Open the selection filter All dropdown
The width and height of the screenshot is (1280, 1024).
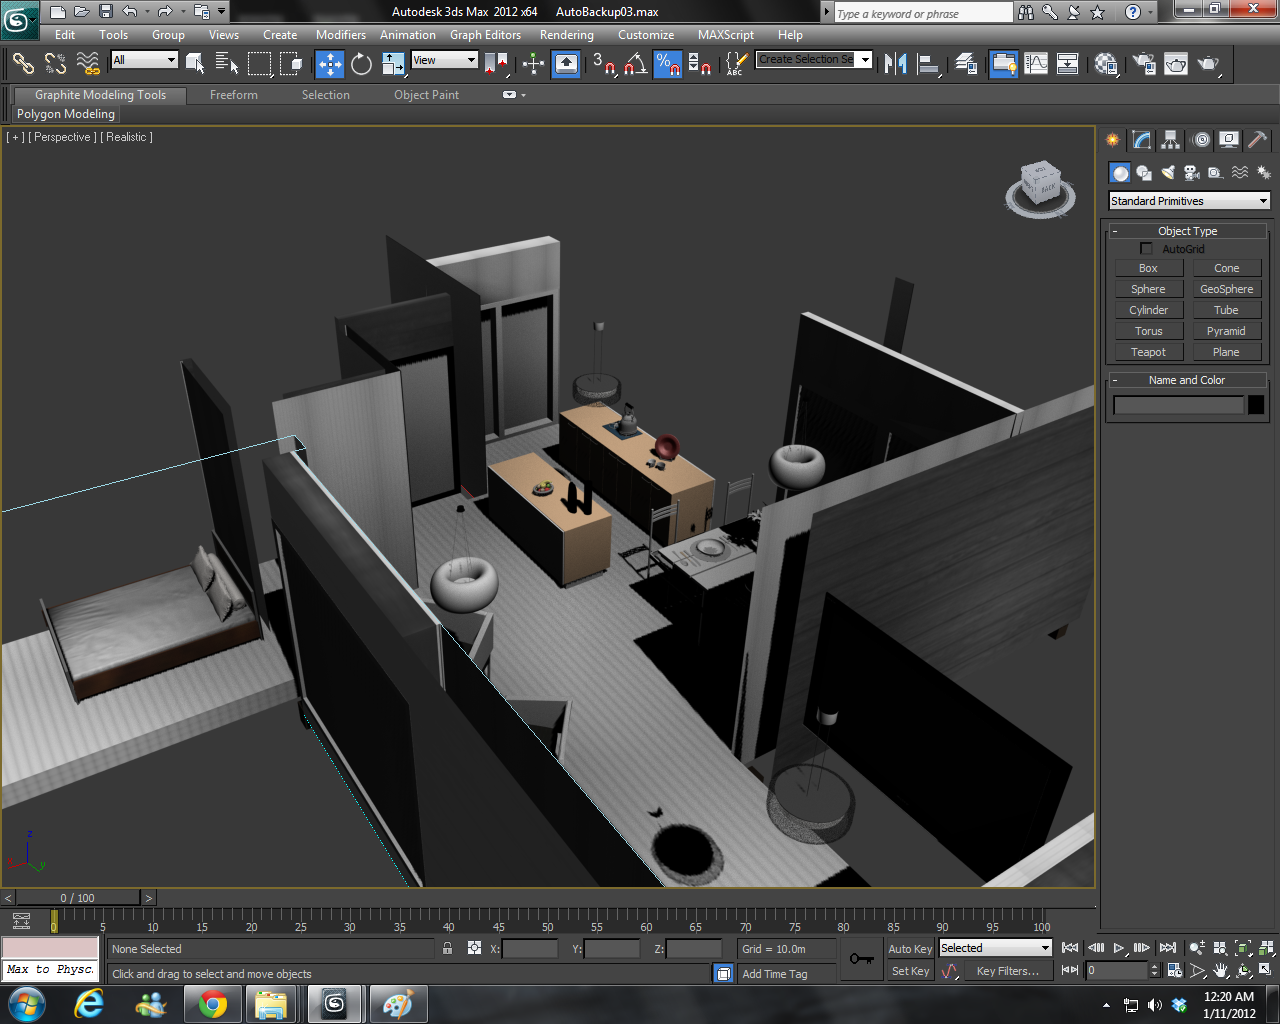(142, 59)
